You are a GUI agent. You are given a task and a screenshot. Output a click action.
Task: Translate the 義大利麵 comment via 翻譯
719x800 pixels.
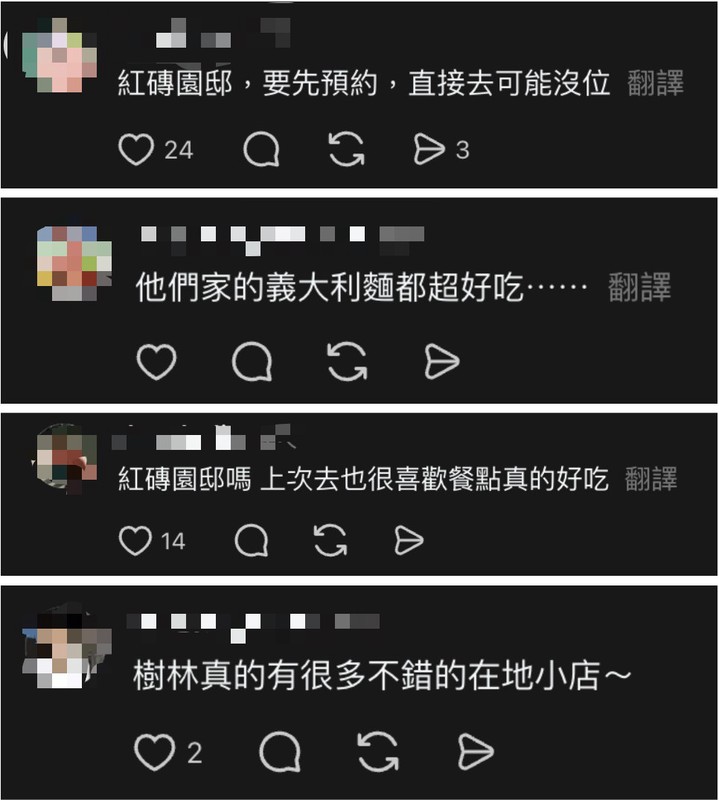coord(639,287)
